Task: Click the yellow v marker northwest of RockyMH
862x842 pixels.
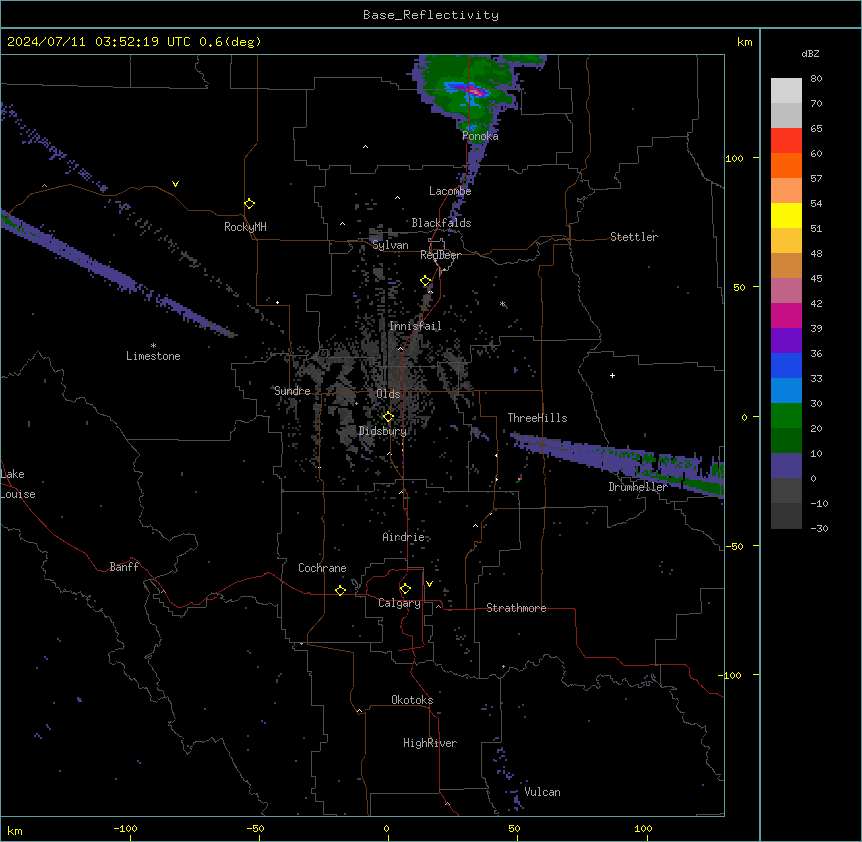Action: [175, 184]
